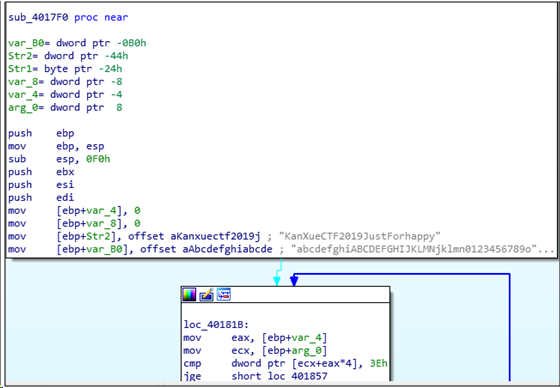Click the "KanXueCTF2019JustForhappy" string comment

360,236
